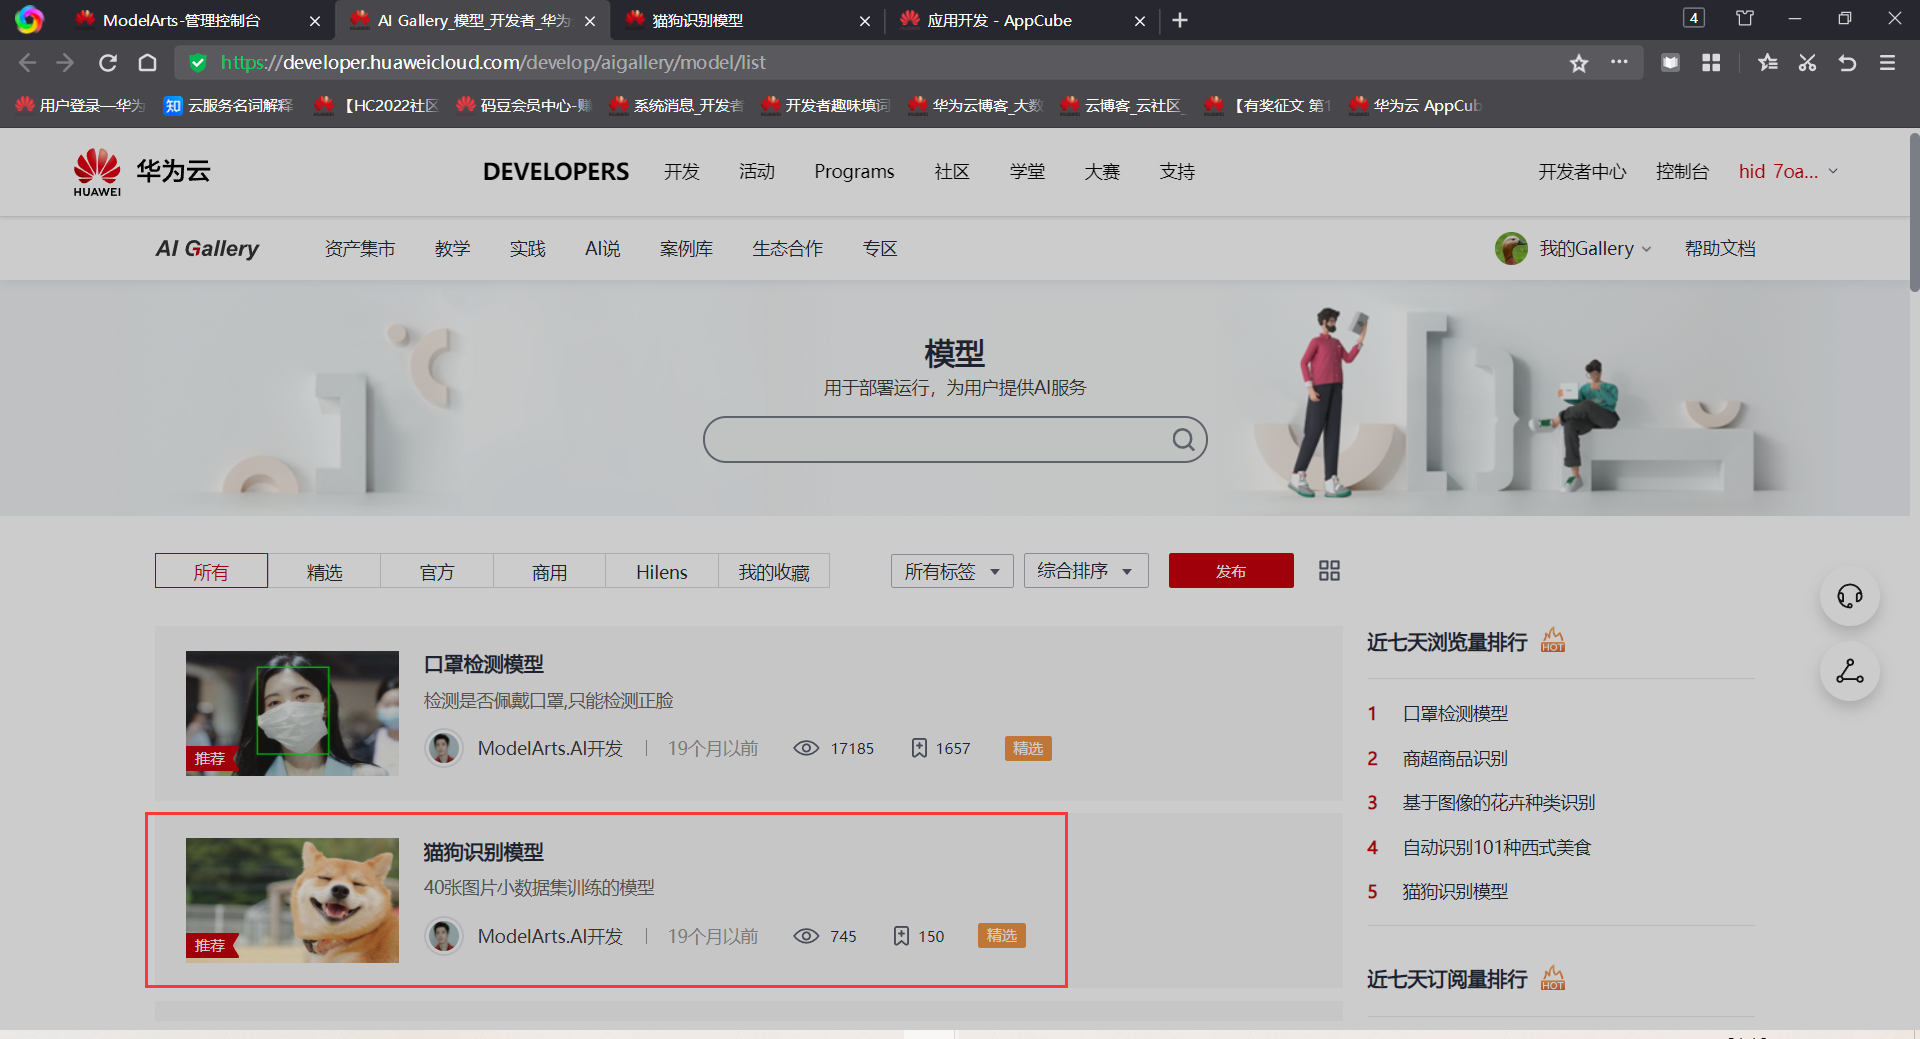
Task: Open the browser main menu icon
Action: (1887, 63)
